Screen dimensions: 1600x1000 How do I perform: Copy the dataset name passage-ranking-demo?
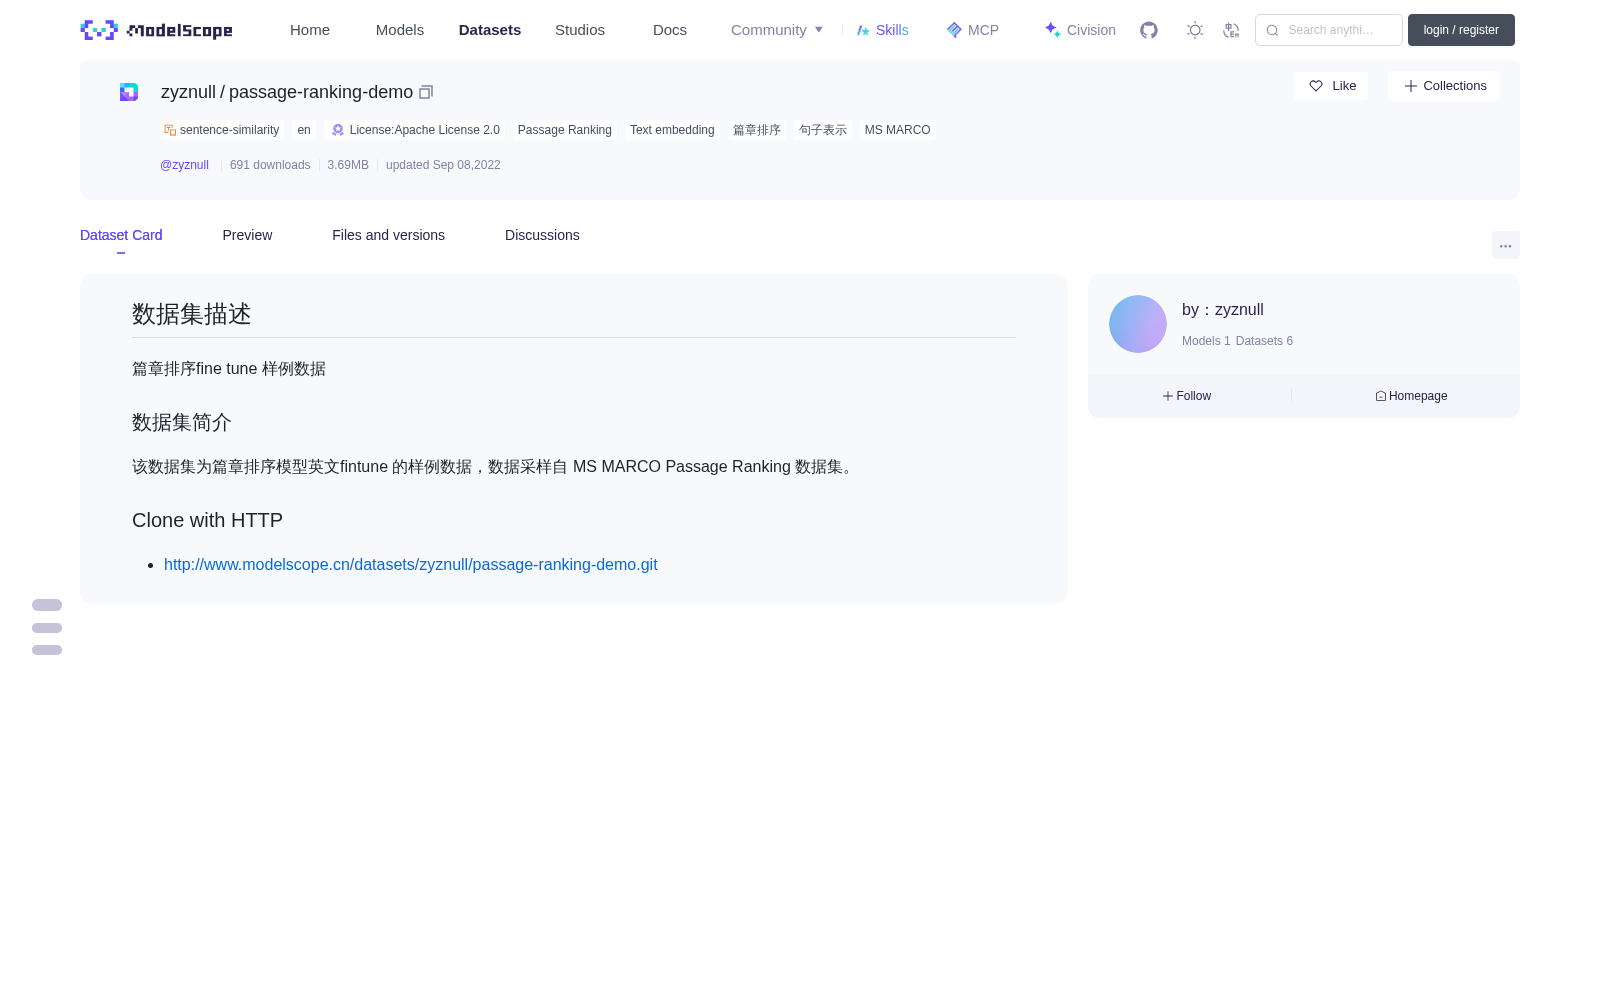[x=426, y=92]
